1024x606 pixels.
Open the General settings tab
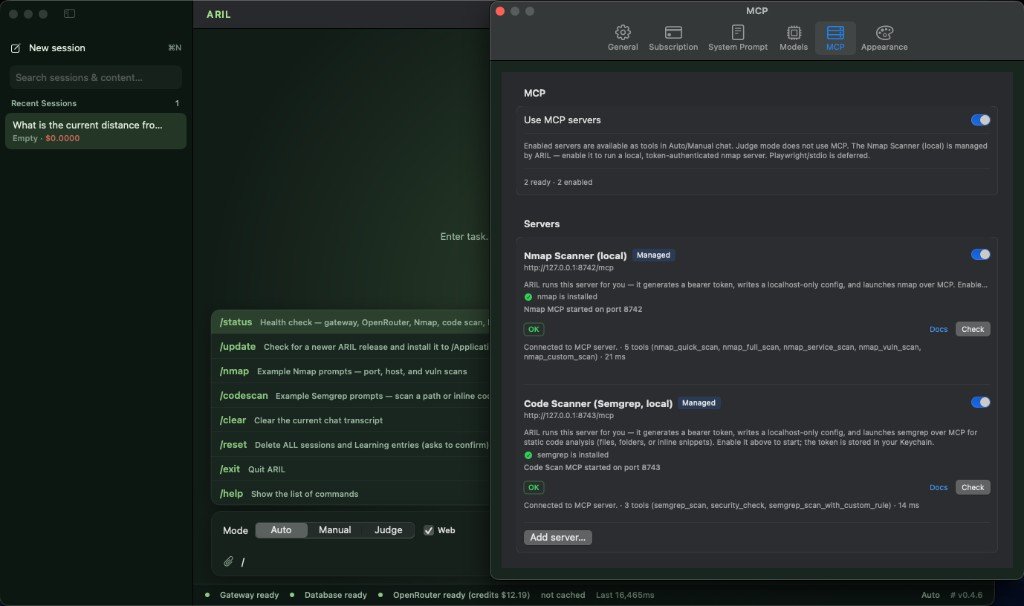(x=622, y=38)
